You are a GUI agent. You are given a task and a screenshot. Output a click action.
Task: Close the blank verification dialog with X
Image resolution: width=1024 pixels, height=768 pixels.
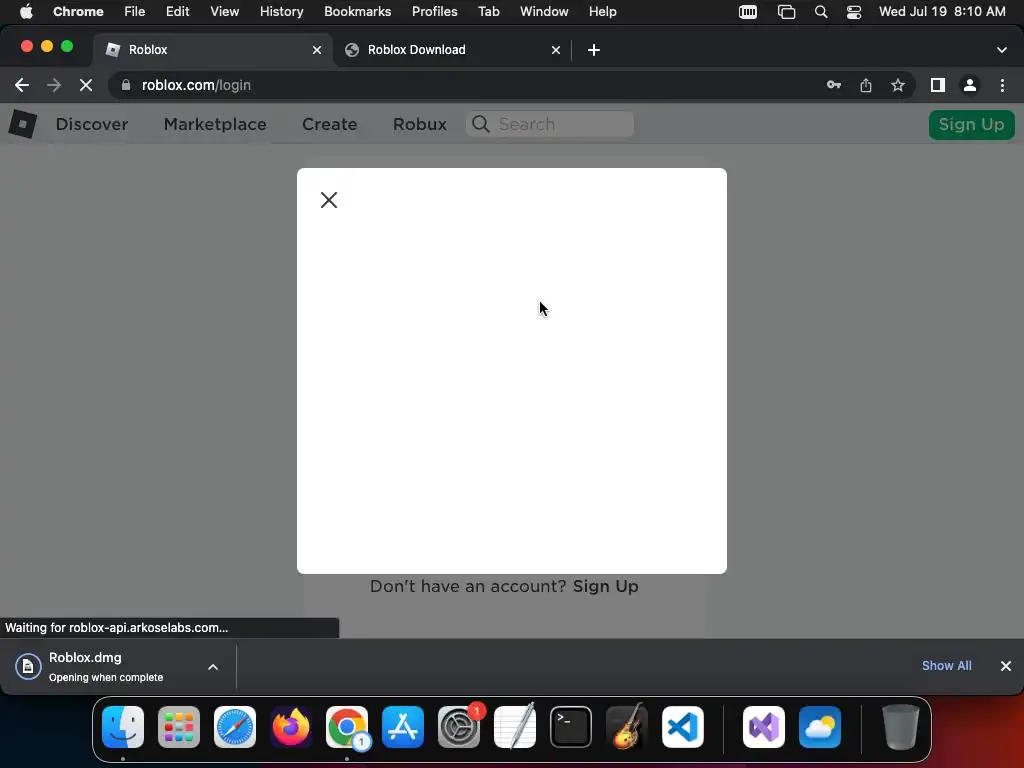(328, 200)
